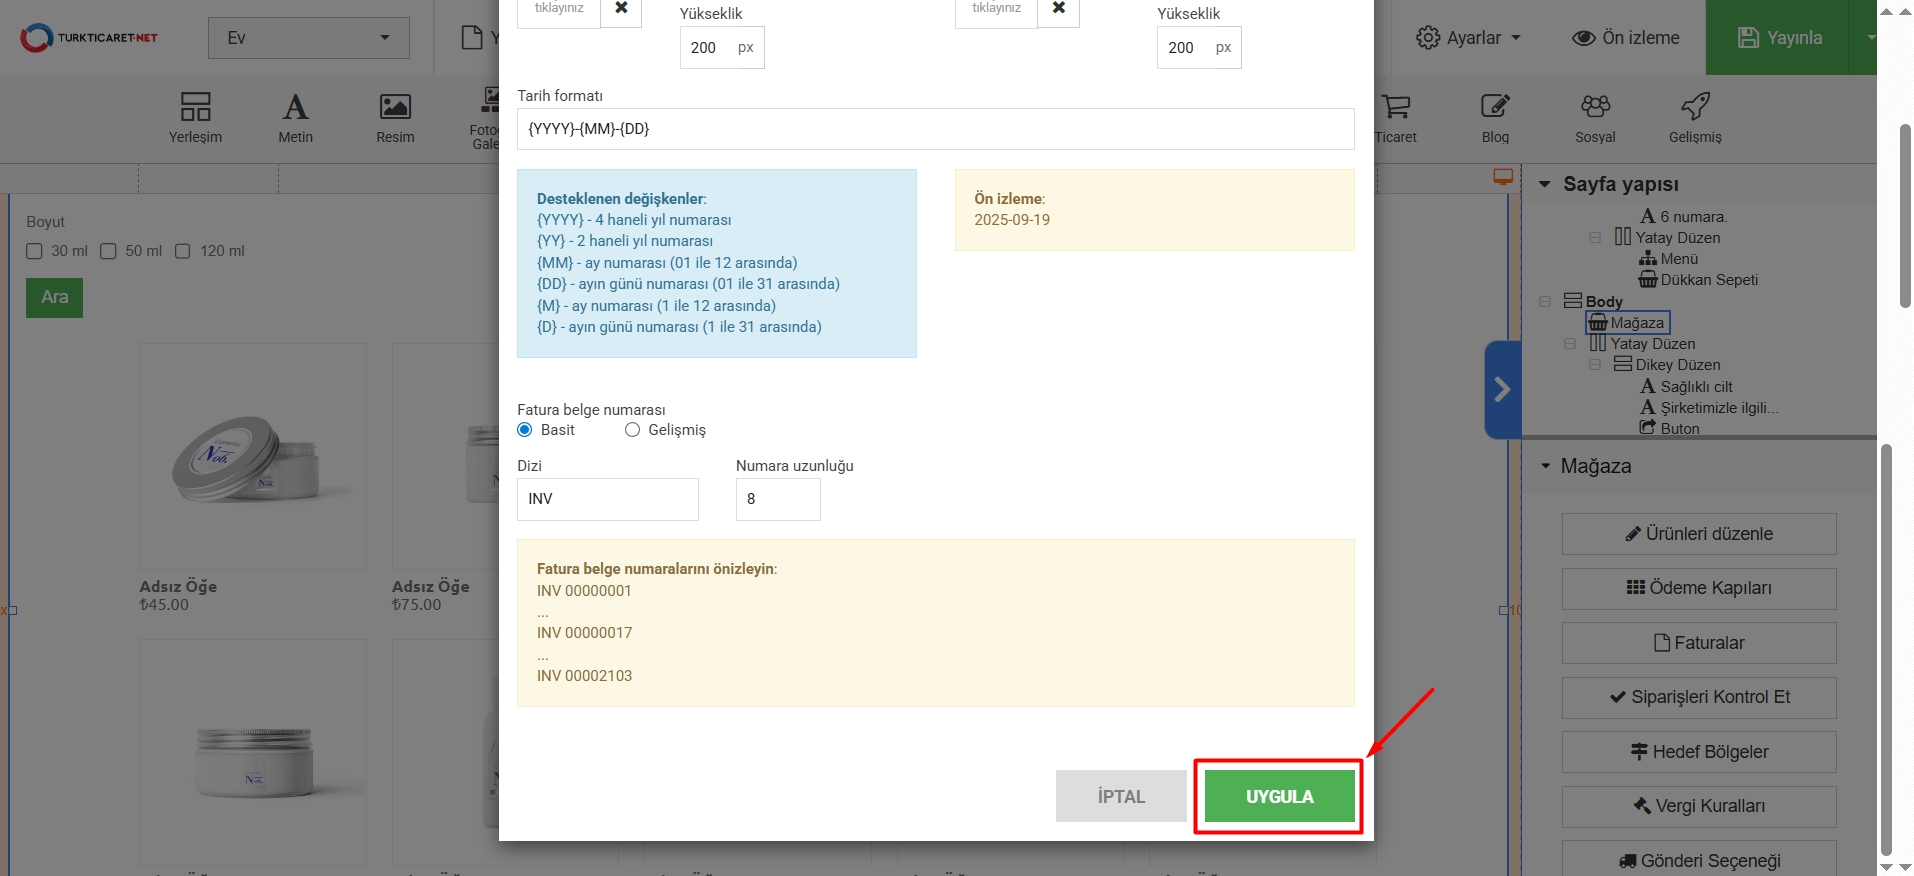This screenshot has height=876, width=1914.
Task: Collapse the Sayfa yapısı section
Action: tap(1545, 184)
